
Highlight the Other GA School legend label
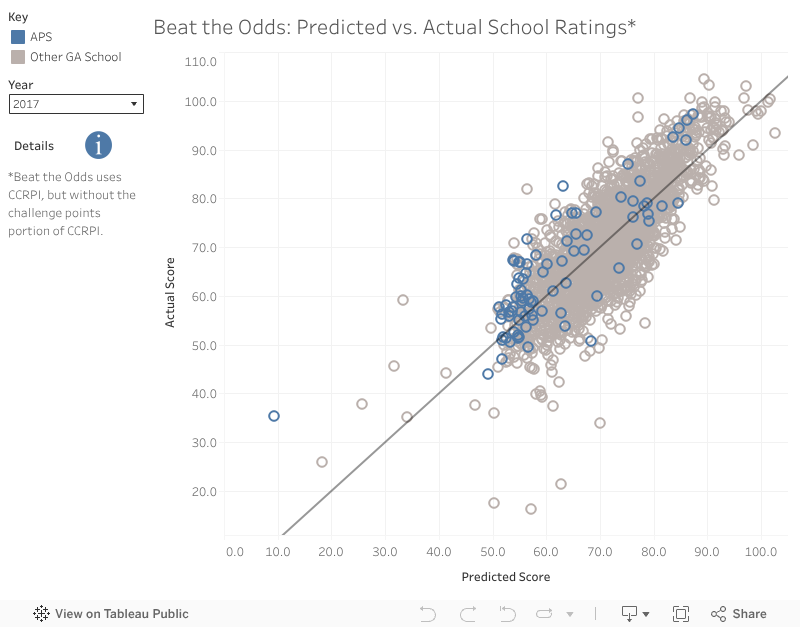point(76,57)
